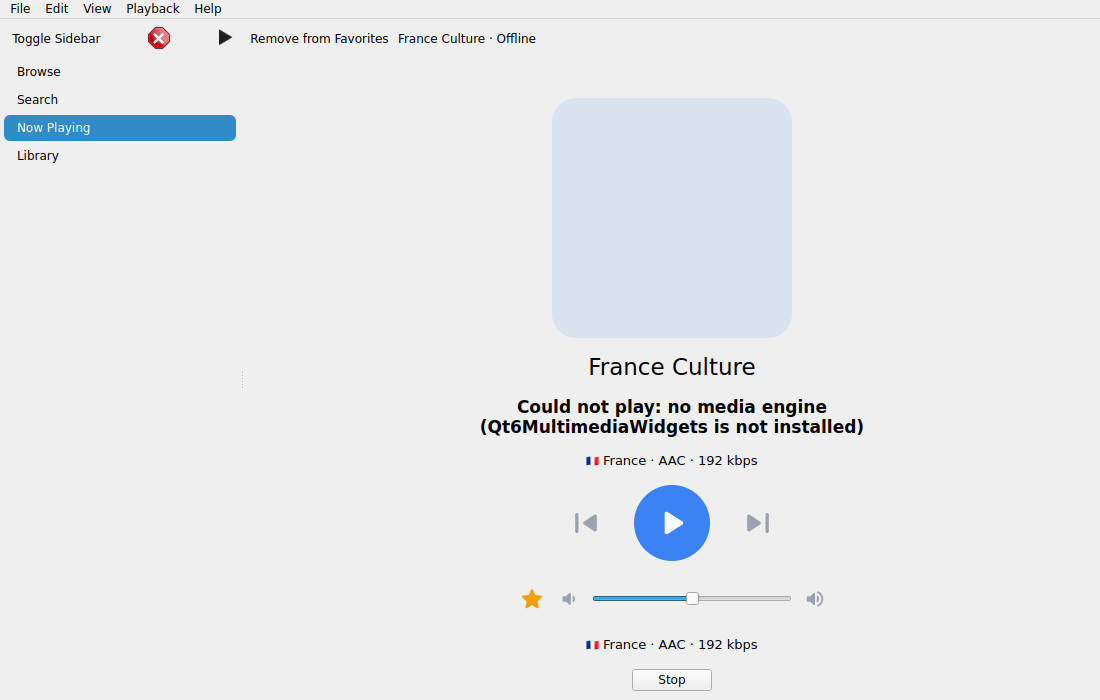Click the French flag above the Stop button

pyautogui.click(x=592, y=645)
